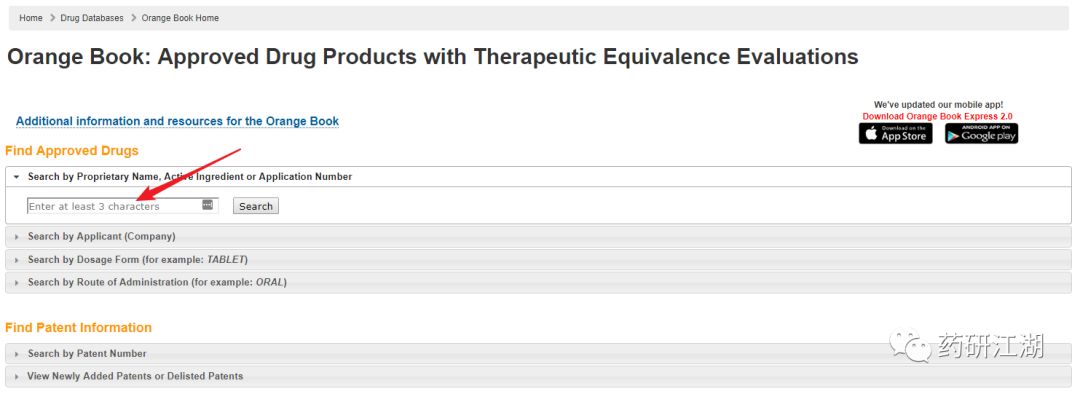Click the Search button
1080x394 pixels.
coord(256,206)
